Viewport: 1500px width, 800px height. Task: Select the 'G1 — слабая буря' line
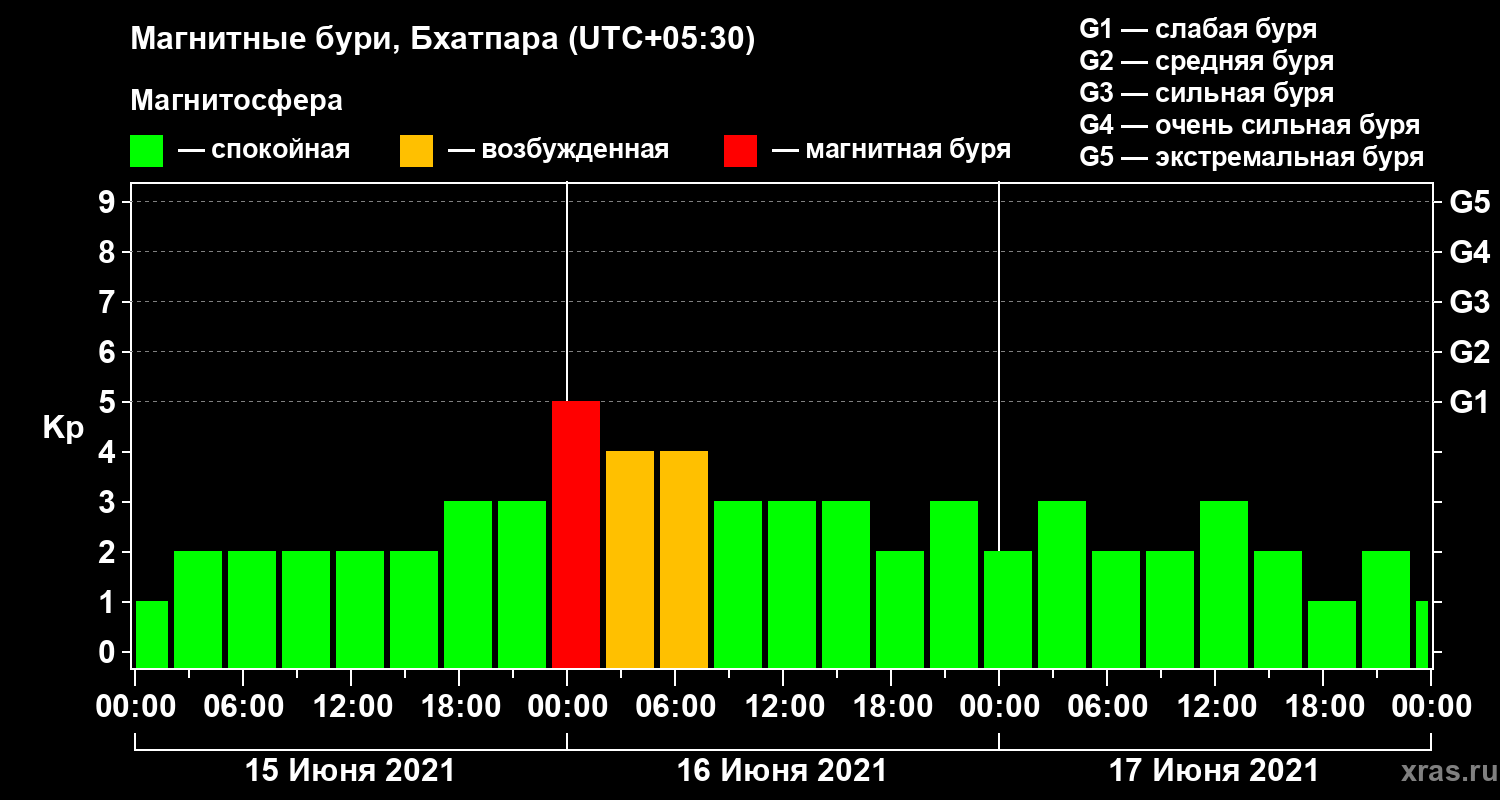click(1198, 28)
